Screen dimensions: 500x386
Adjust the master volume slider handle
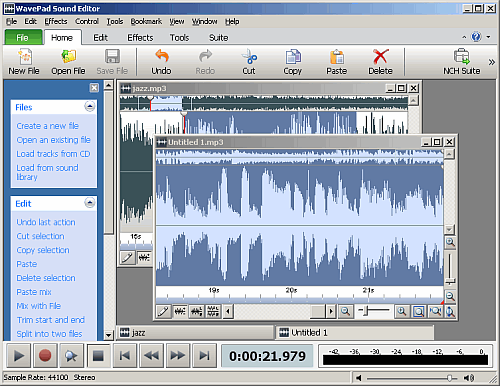[450, 378]
